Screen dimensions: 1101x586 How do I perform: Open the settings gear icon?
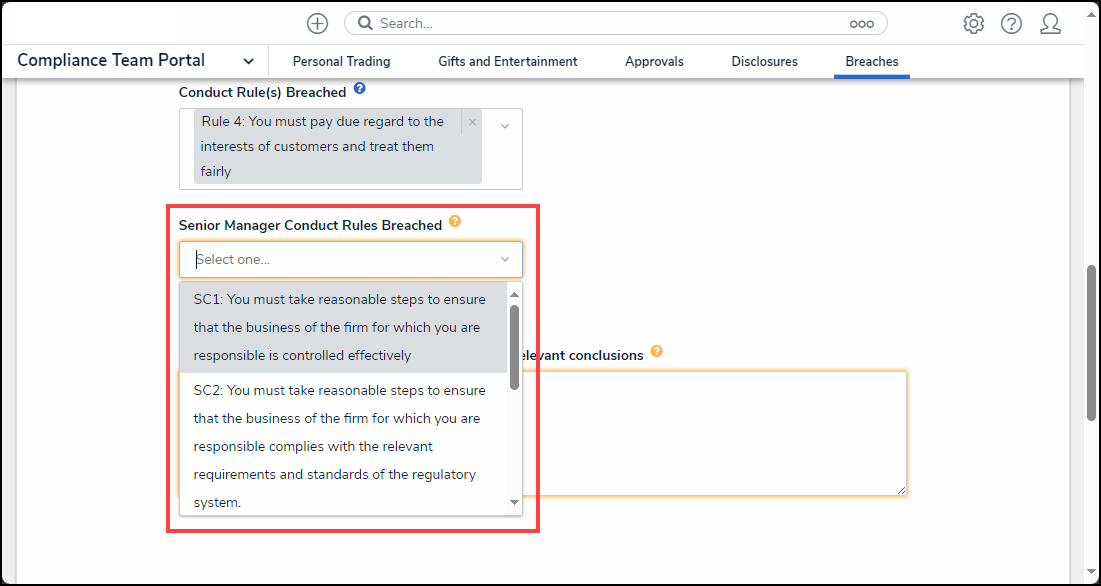coord(973,24)
